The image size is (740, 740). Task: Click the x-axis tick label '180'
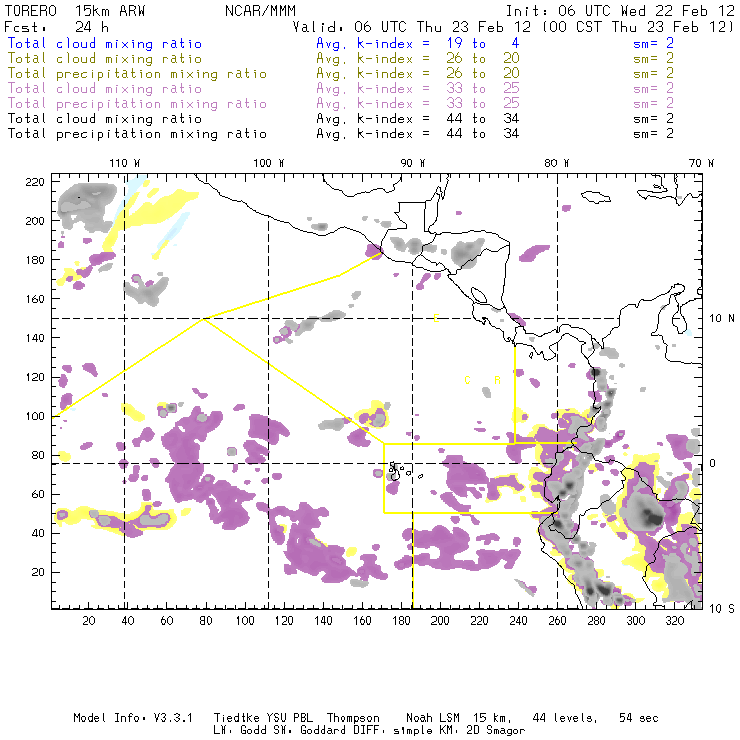[x=401, y=621]
